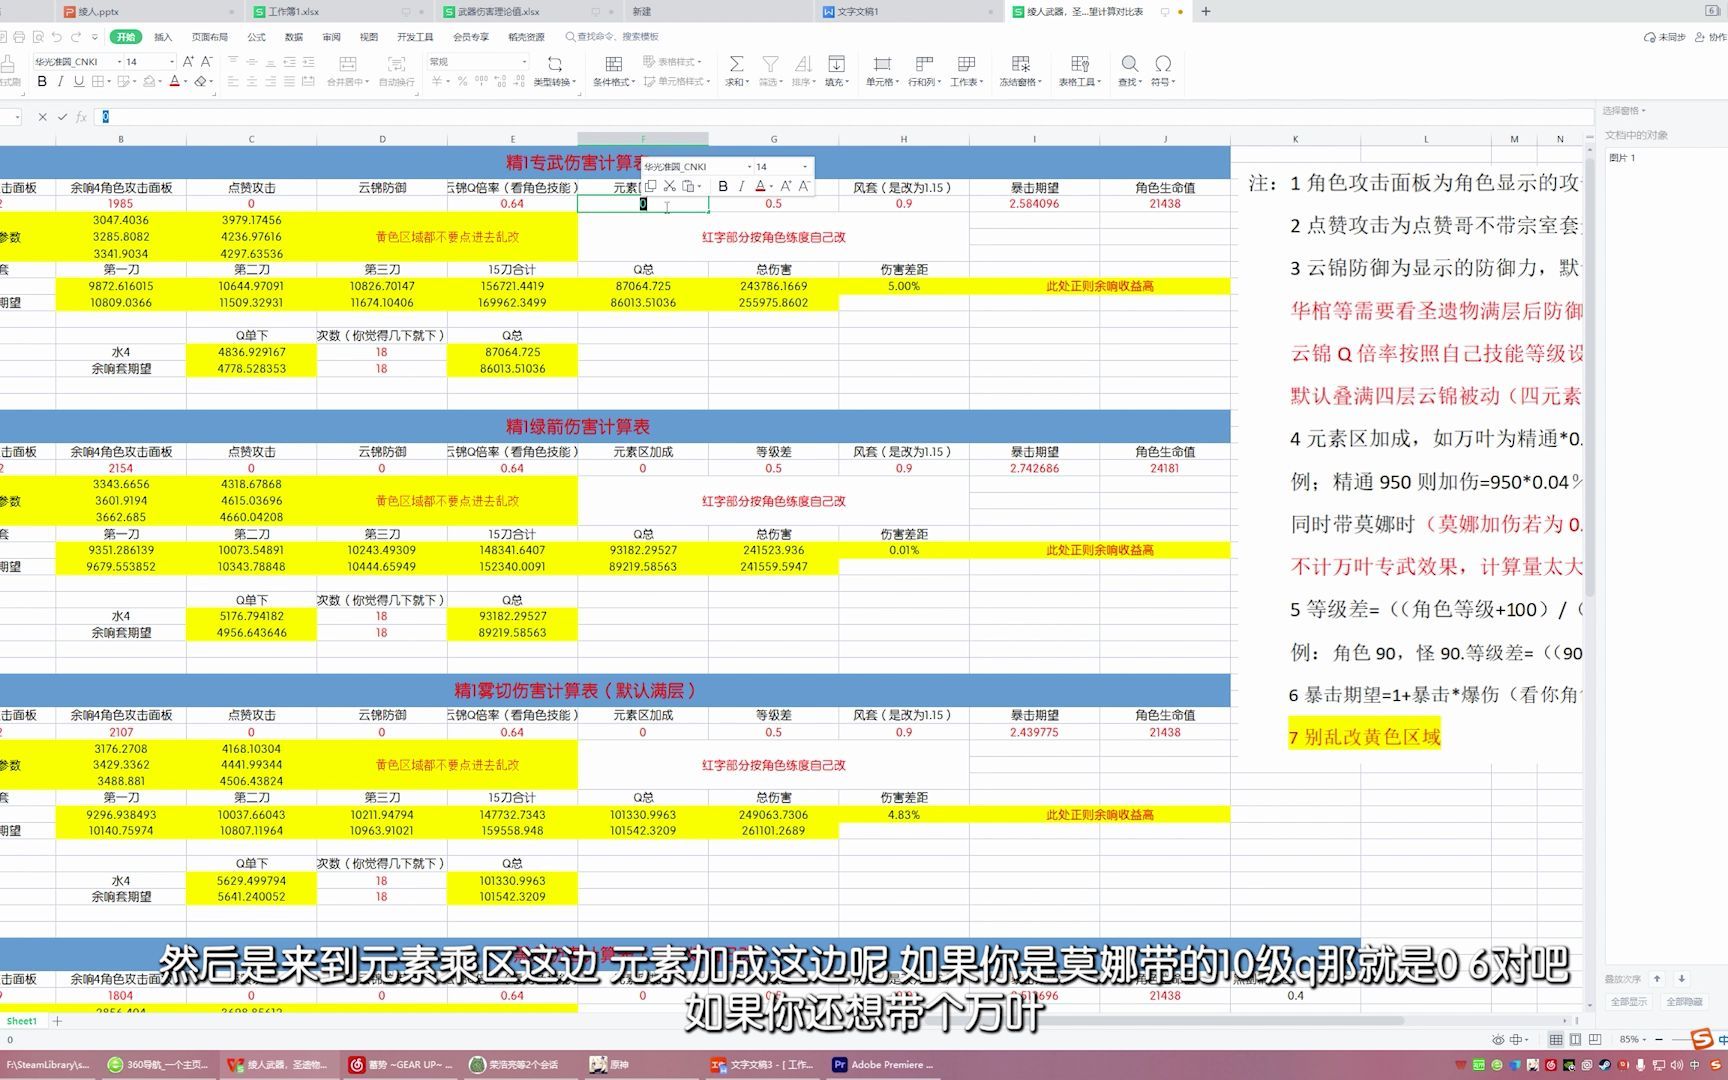1728x1080 pixels.
Task: Click the font color A swatch in ribbon
Action: (x=174, y=82)
